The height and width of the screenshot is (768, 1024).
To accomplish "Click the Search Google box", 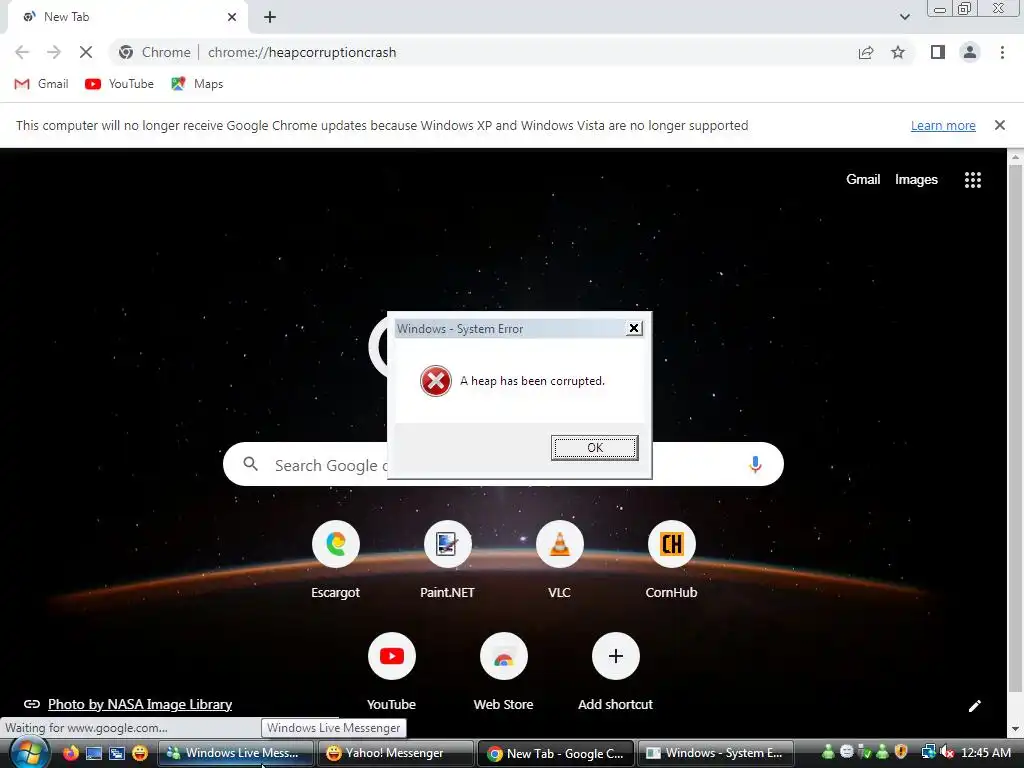I will (x=503, y=464).
